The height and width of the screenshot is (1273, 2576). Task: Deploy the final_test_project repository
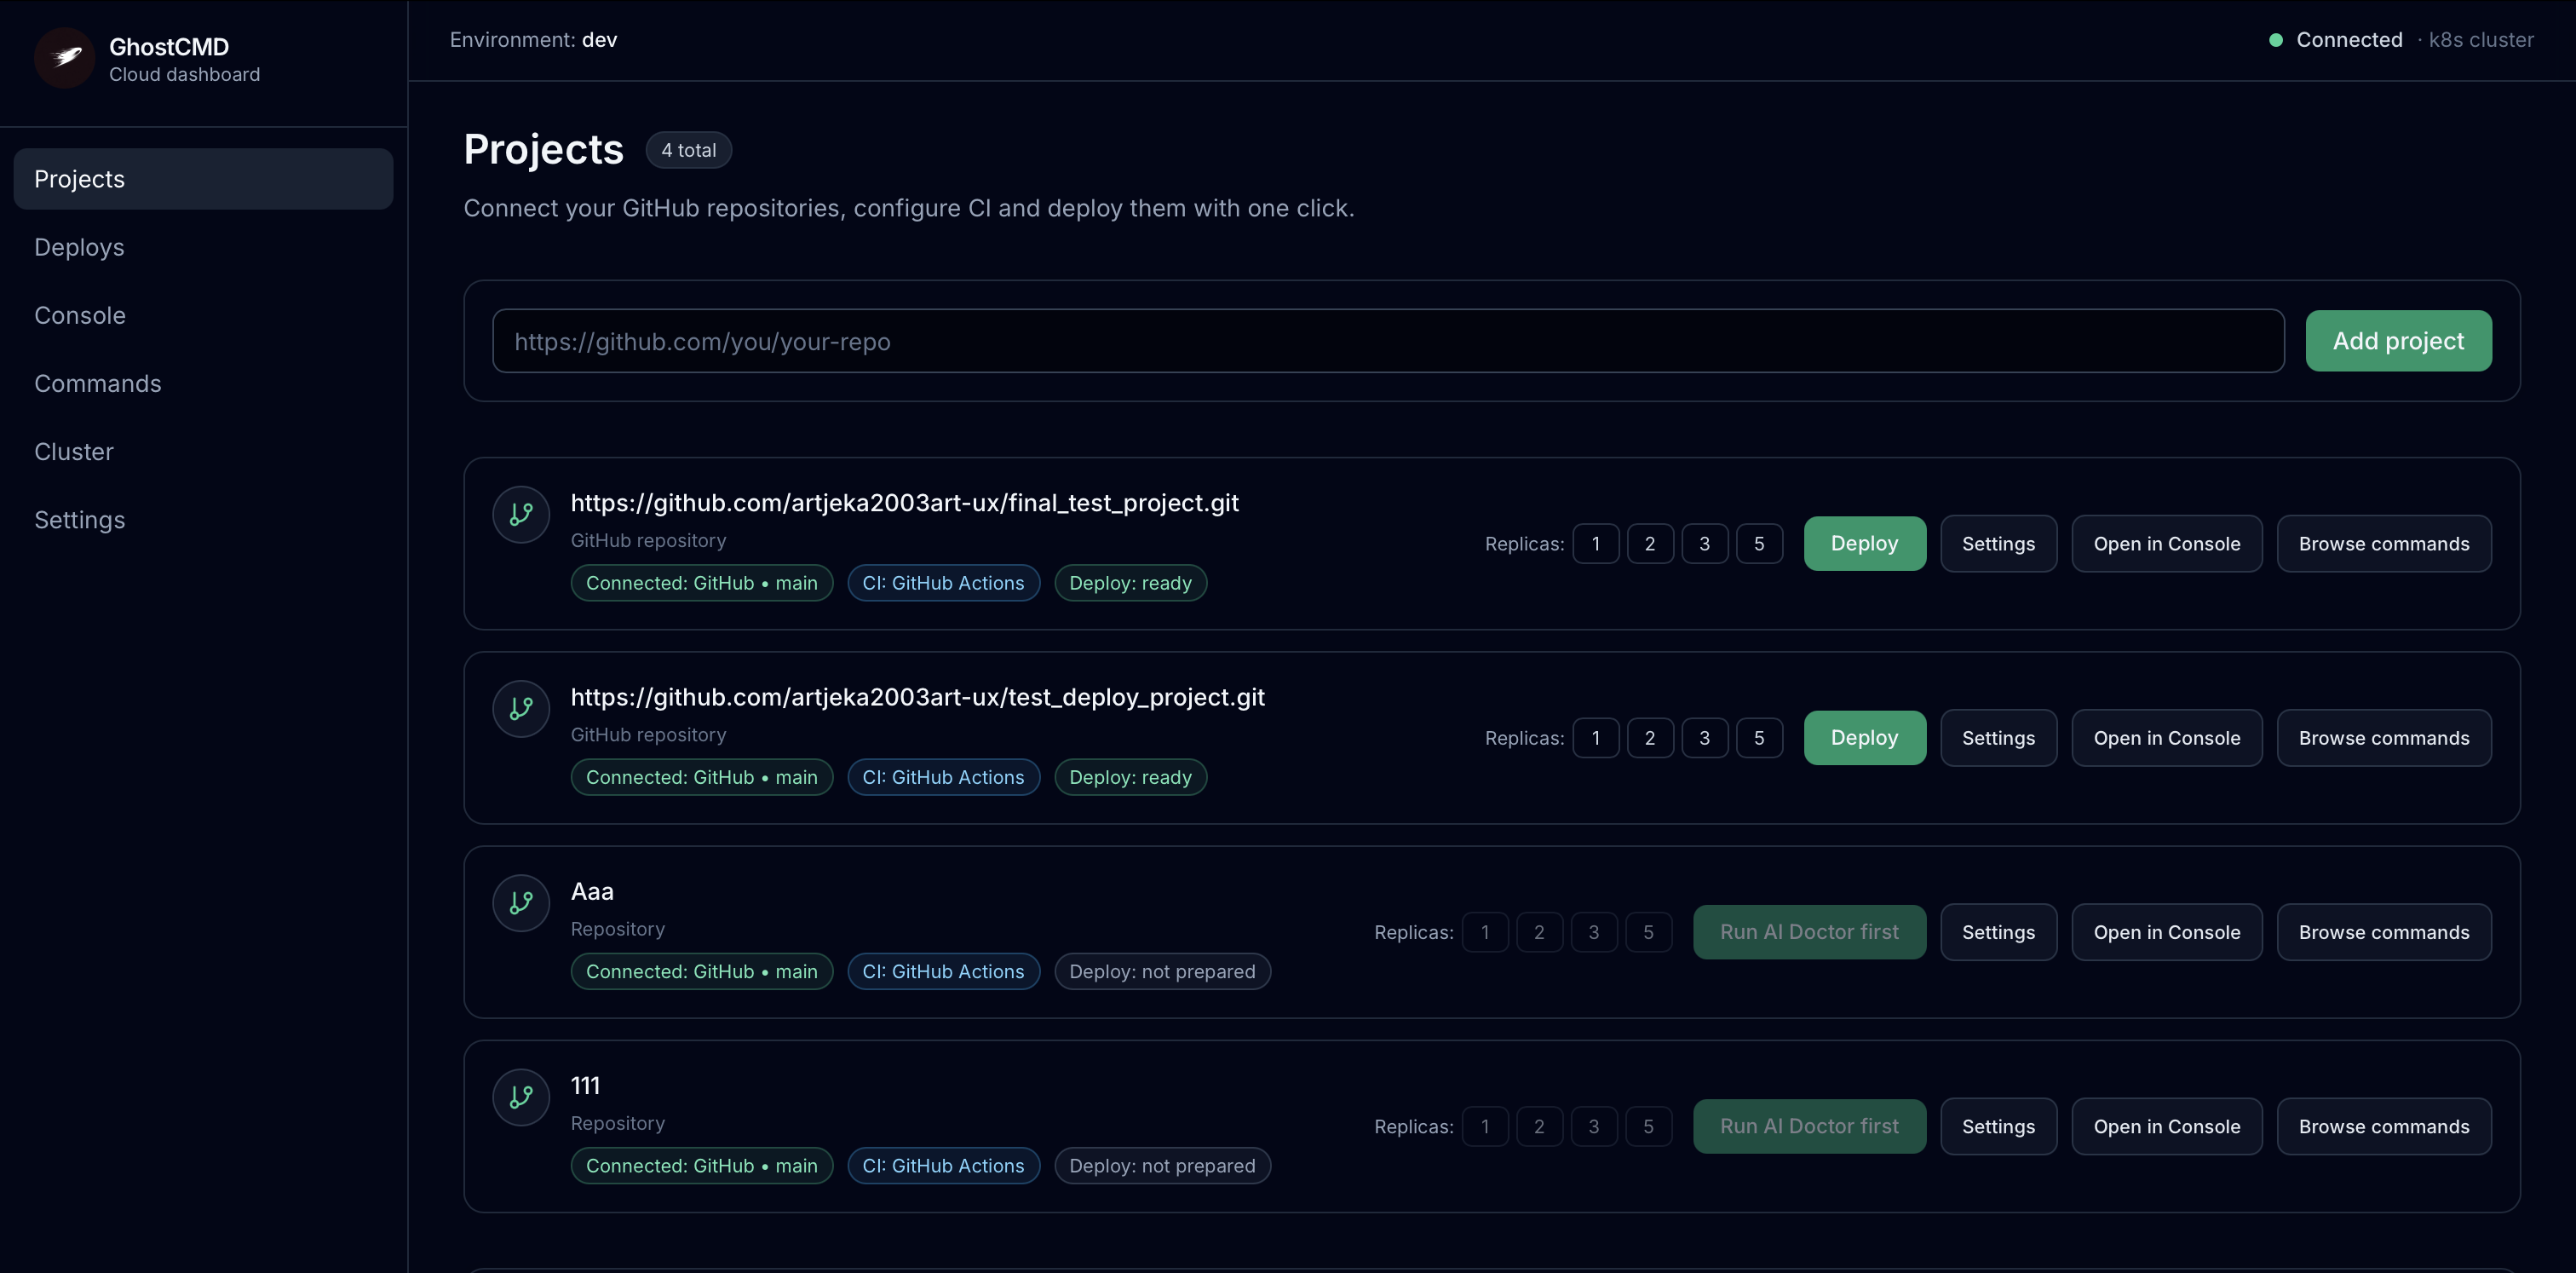[x=1864, y=543]
